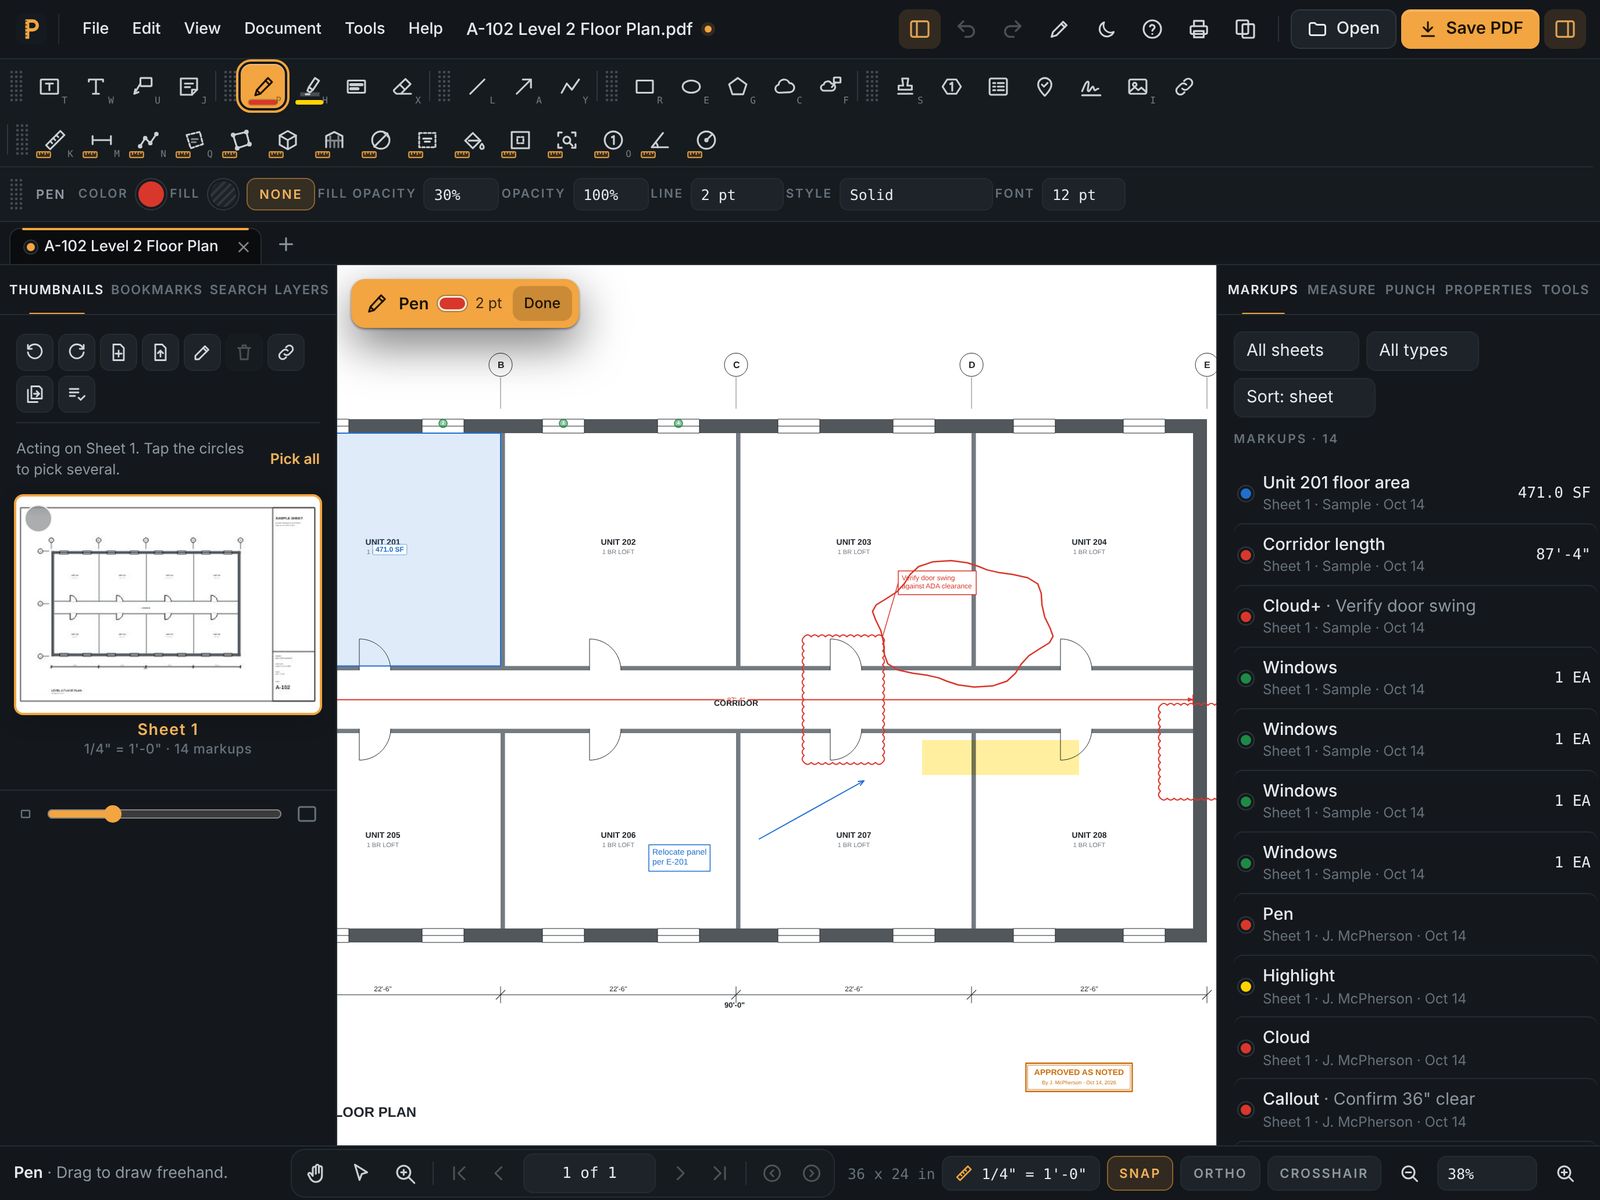The image size is (1600, 1200).
Task: Turn on CROSSHAIR cursor
Action: [x=1323, y=1173]
